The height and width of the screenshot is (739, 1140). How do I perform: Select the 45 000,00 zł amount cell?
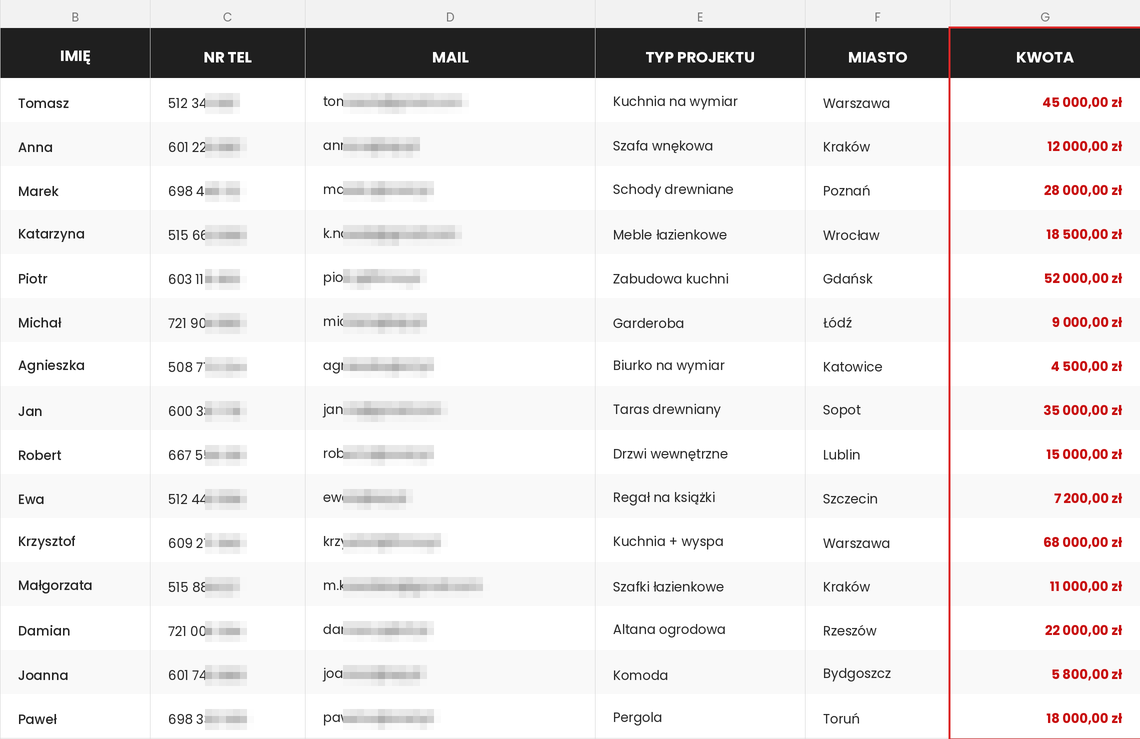click(1045, 101)
